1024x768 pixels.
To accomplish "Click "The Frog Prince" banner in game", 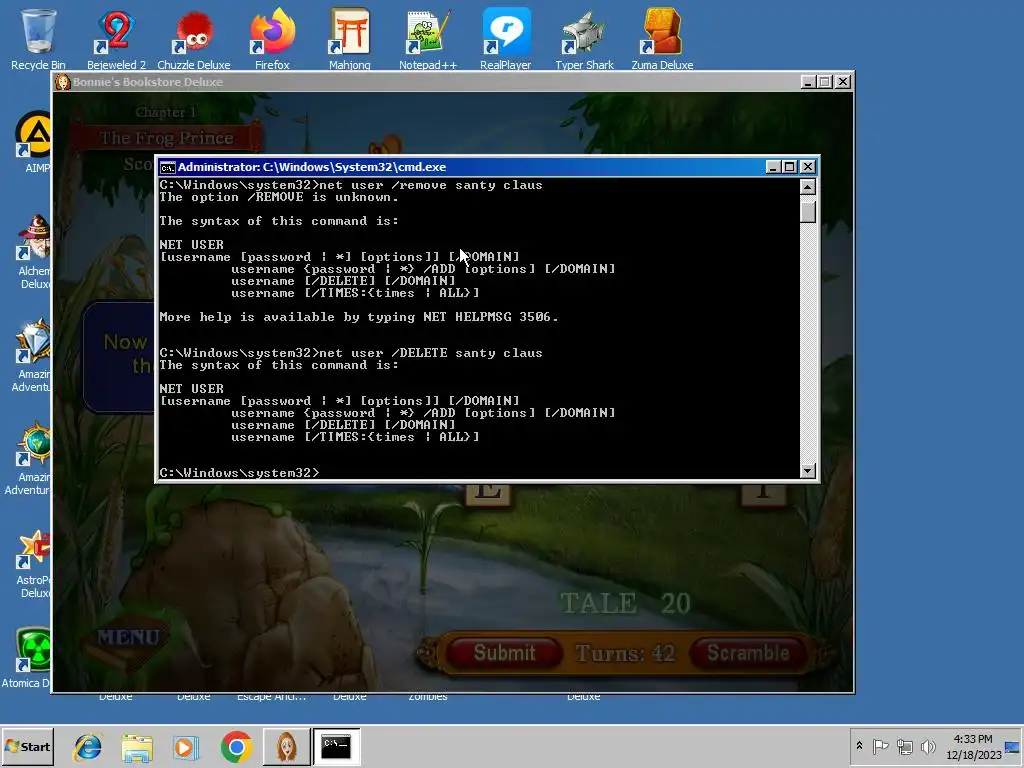I will pyautogui.click(x=167, y=138).
